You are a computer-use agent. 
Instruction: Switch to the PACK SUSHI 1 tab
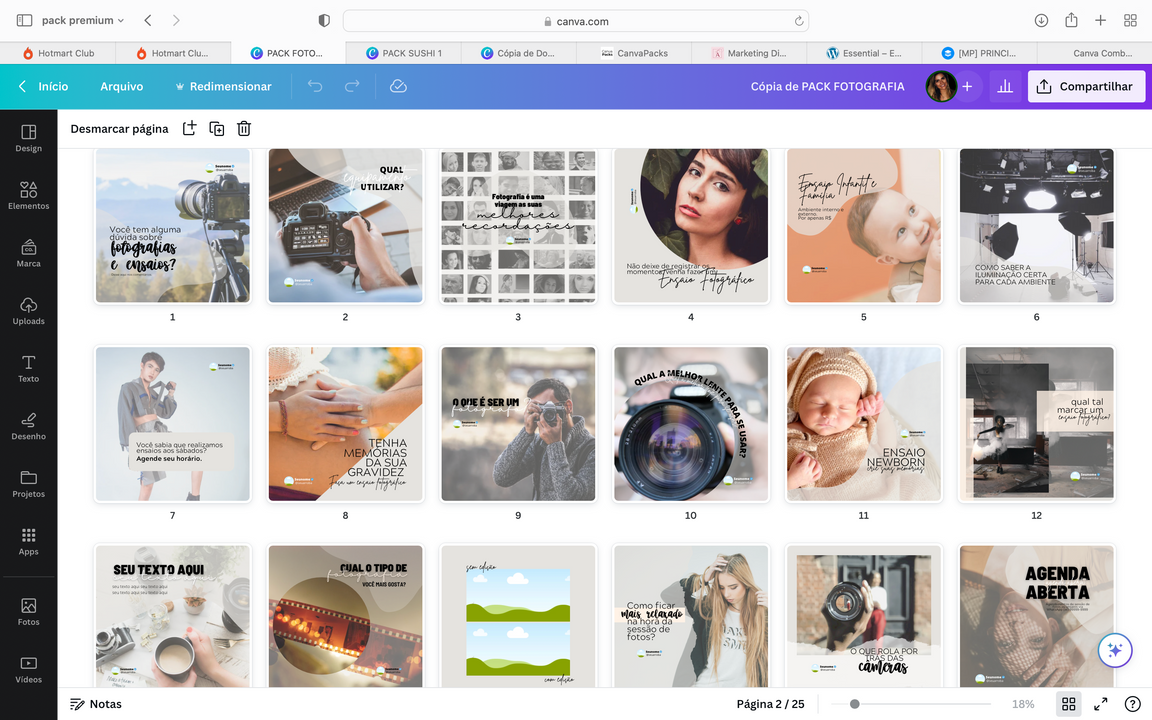(x=403, y=53)
